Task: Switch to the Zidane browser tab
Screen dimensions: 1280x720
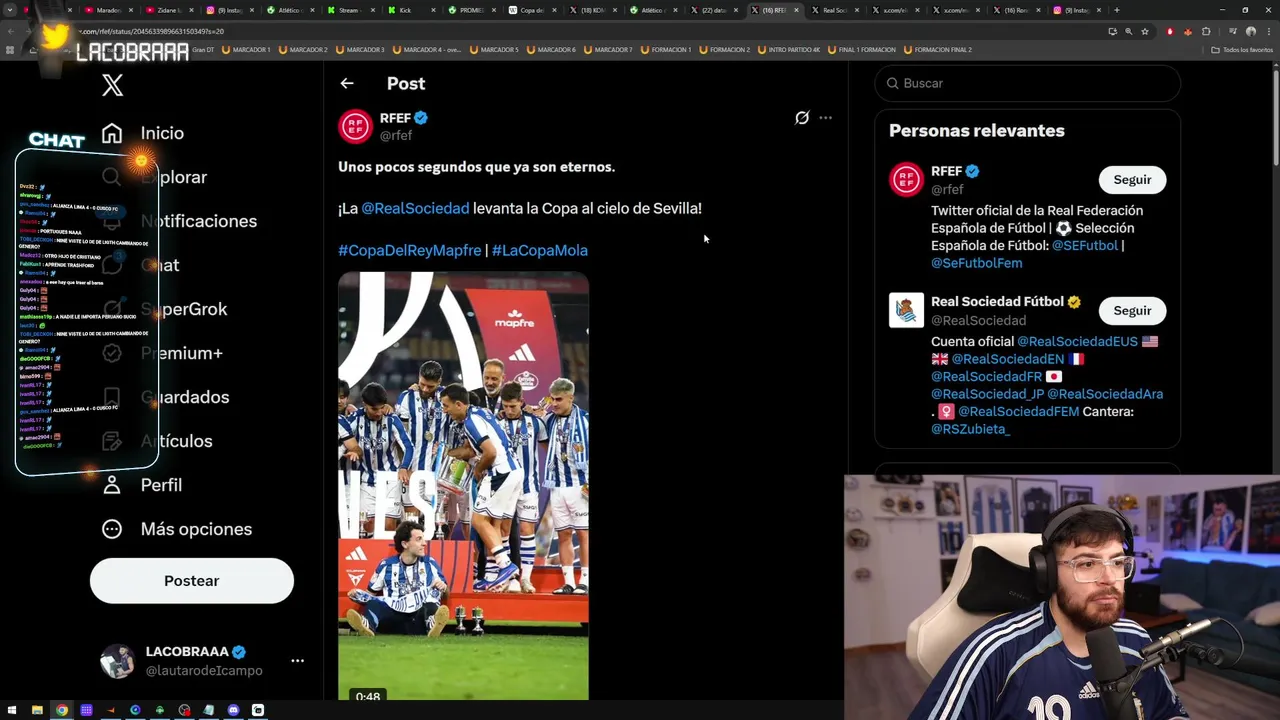Action: [x=168, y=10]
